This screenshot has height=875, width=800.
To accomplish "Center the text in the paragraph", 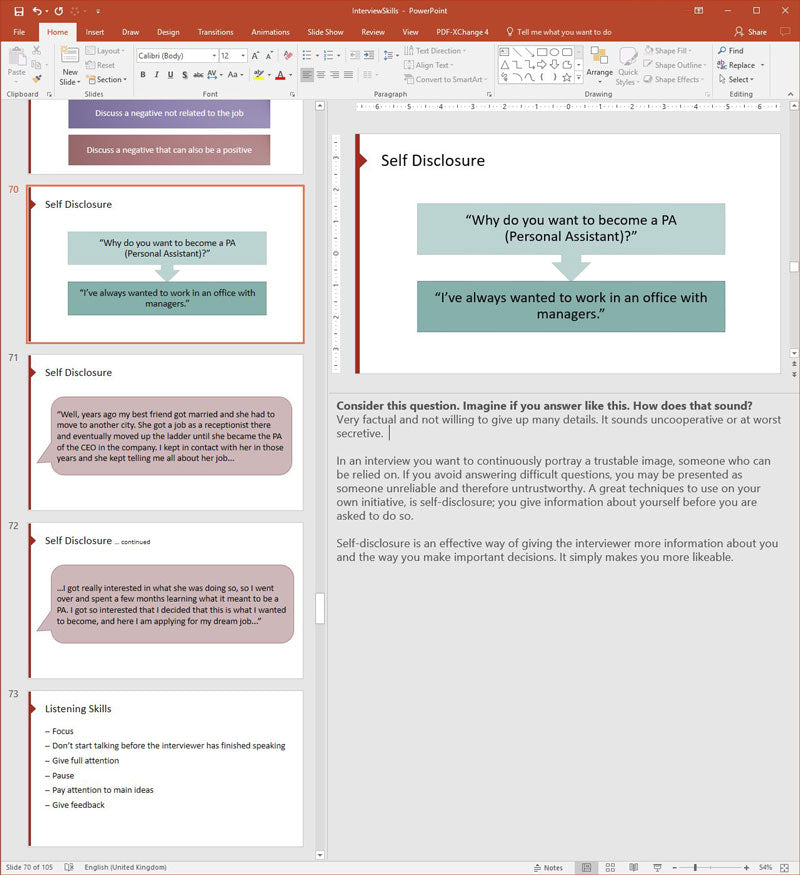I will pos(321,74).
